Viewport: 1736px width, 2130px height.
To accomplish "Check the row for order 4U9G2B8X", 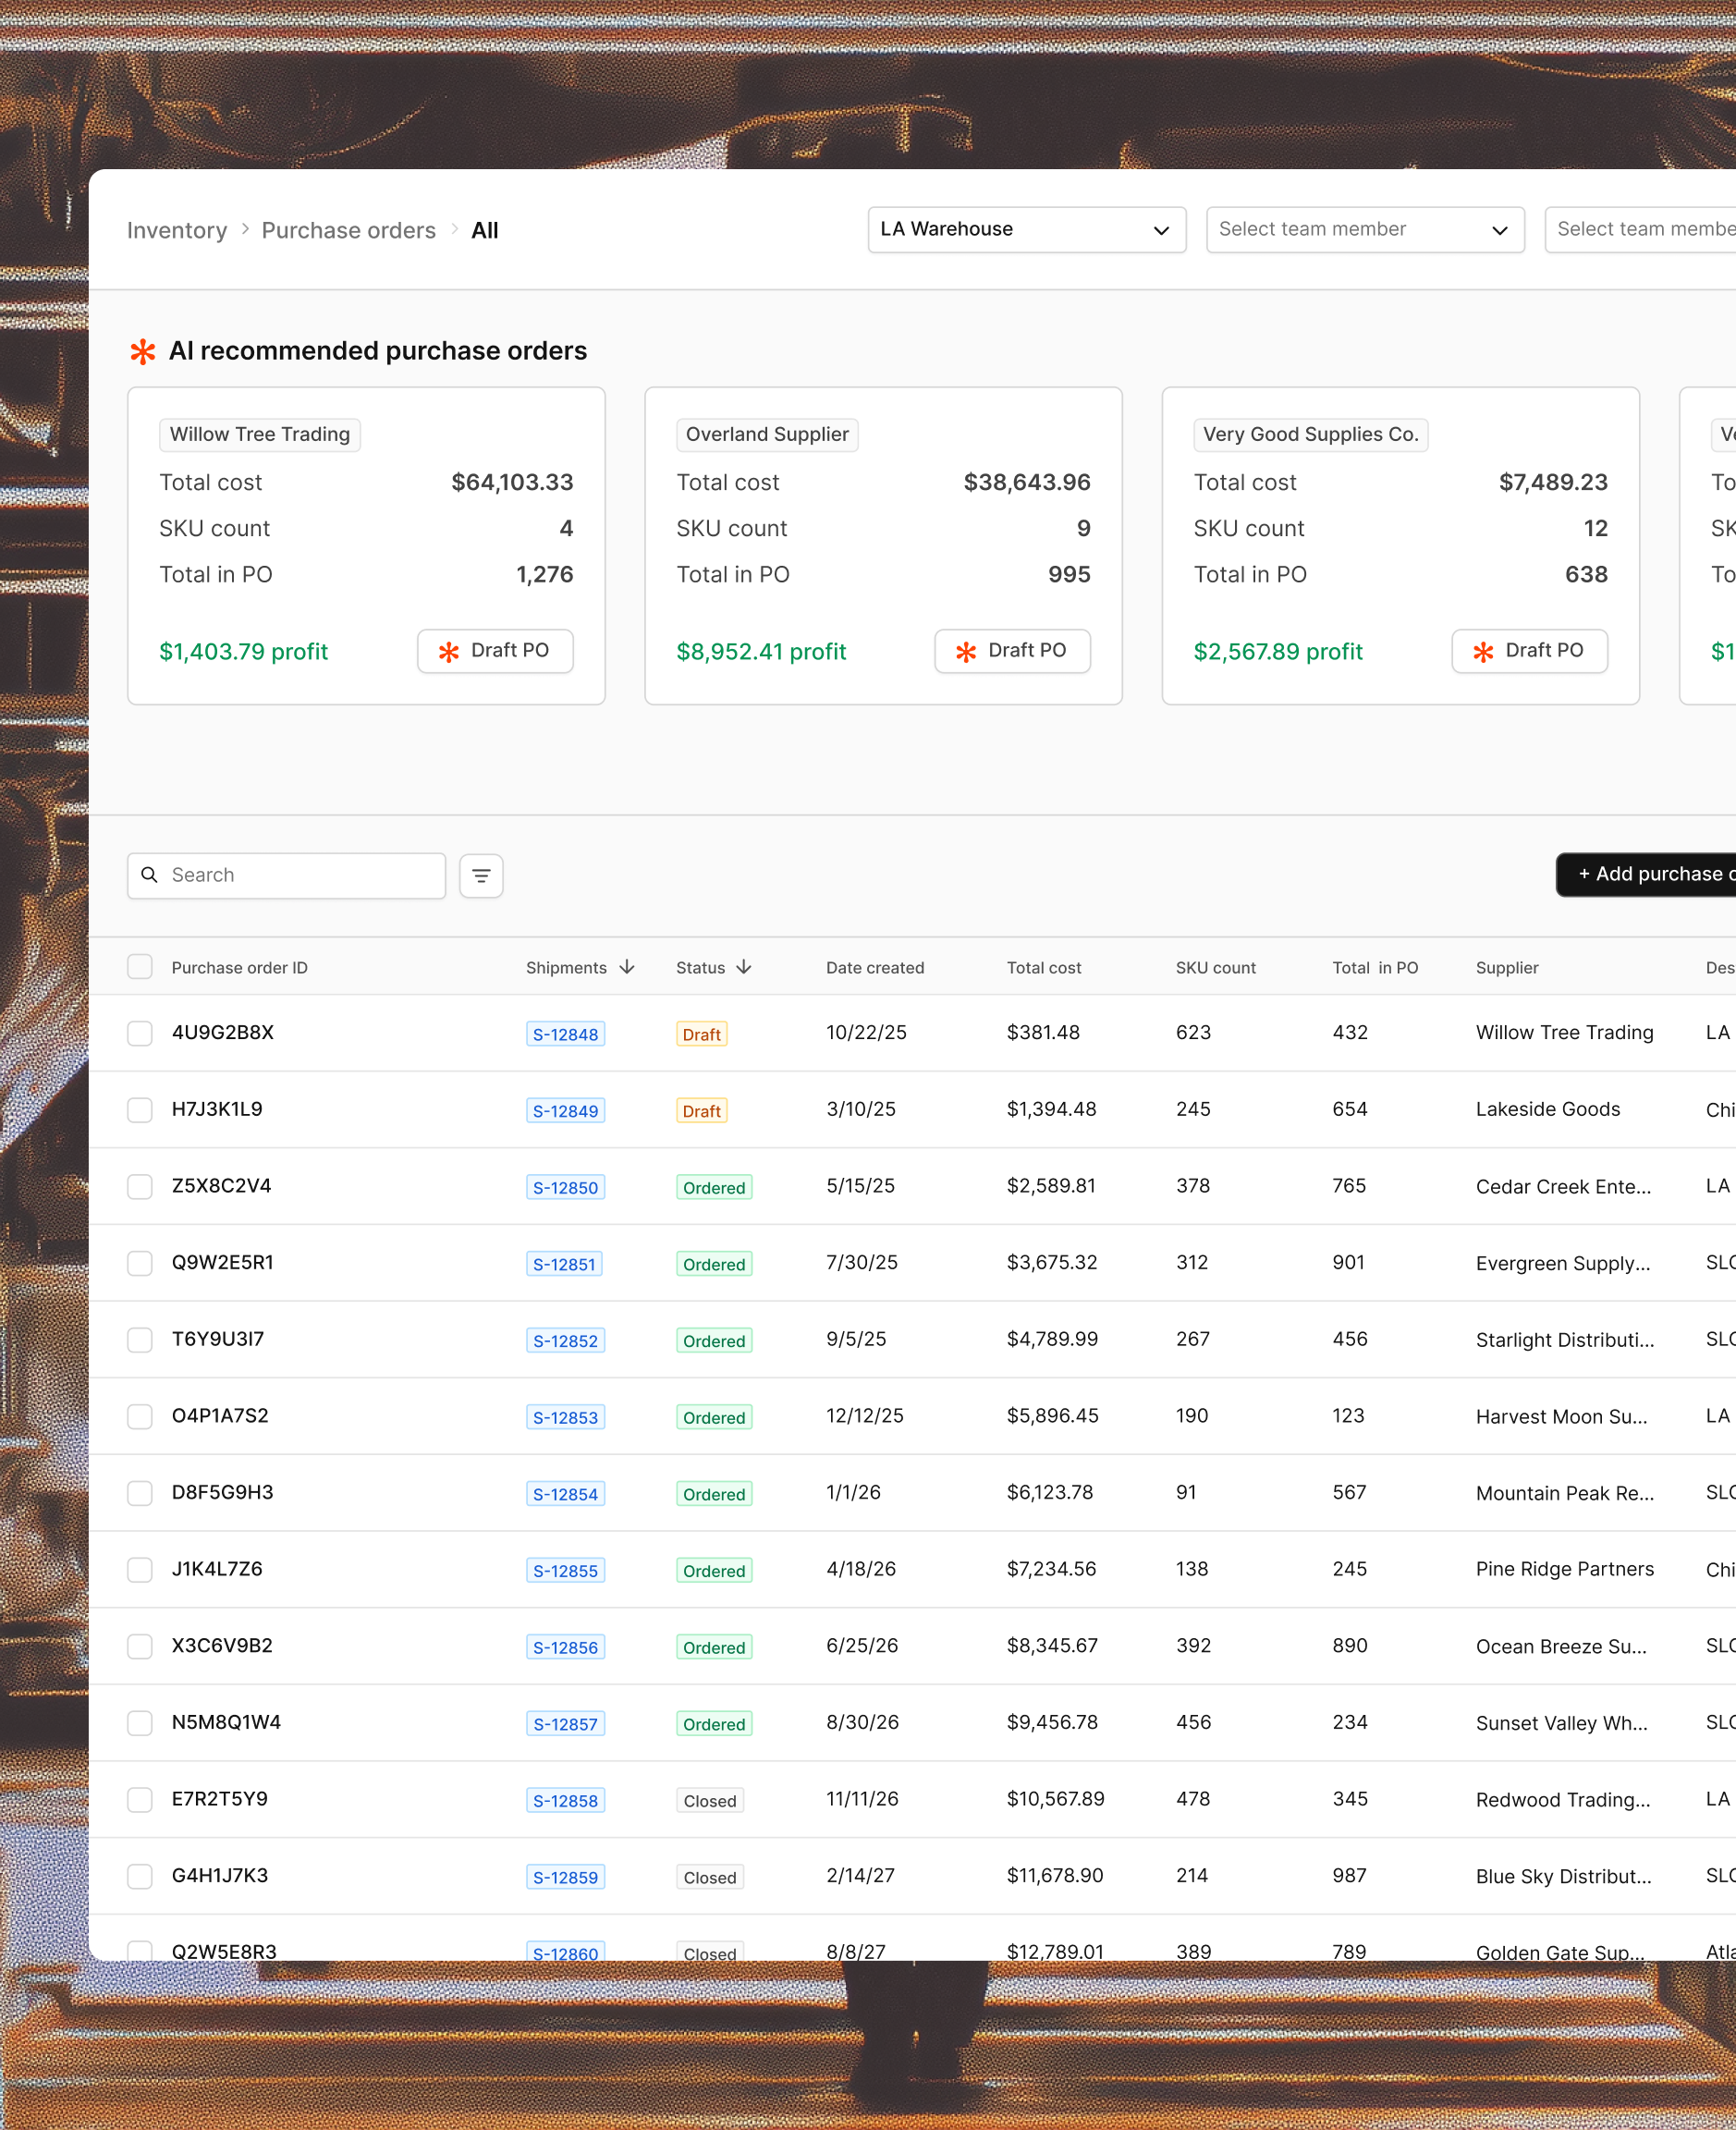I will [x=140, y=1033].
